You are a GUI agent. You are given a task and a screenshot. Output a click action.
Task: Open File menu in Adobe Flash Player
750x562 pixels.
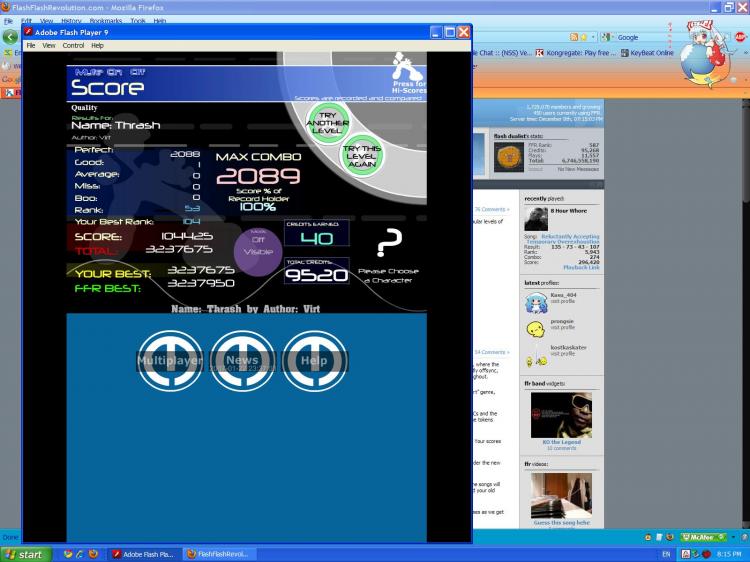tap(31, 45)
